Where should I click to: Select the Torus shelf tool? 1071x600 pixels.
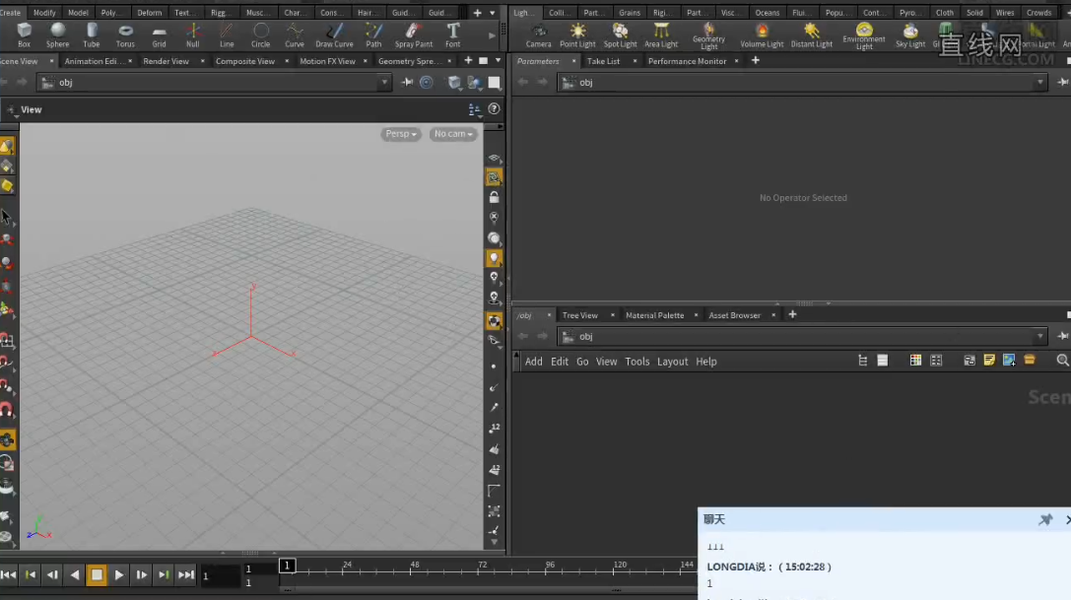[x=125, y=35]
